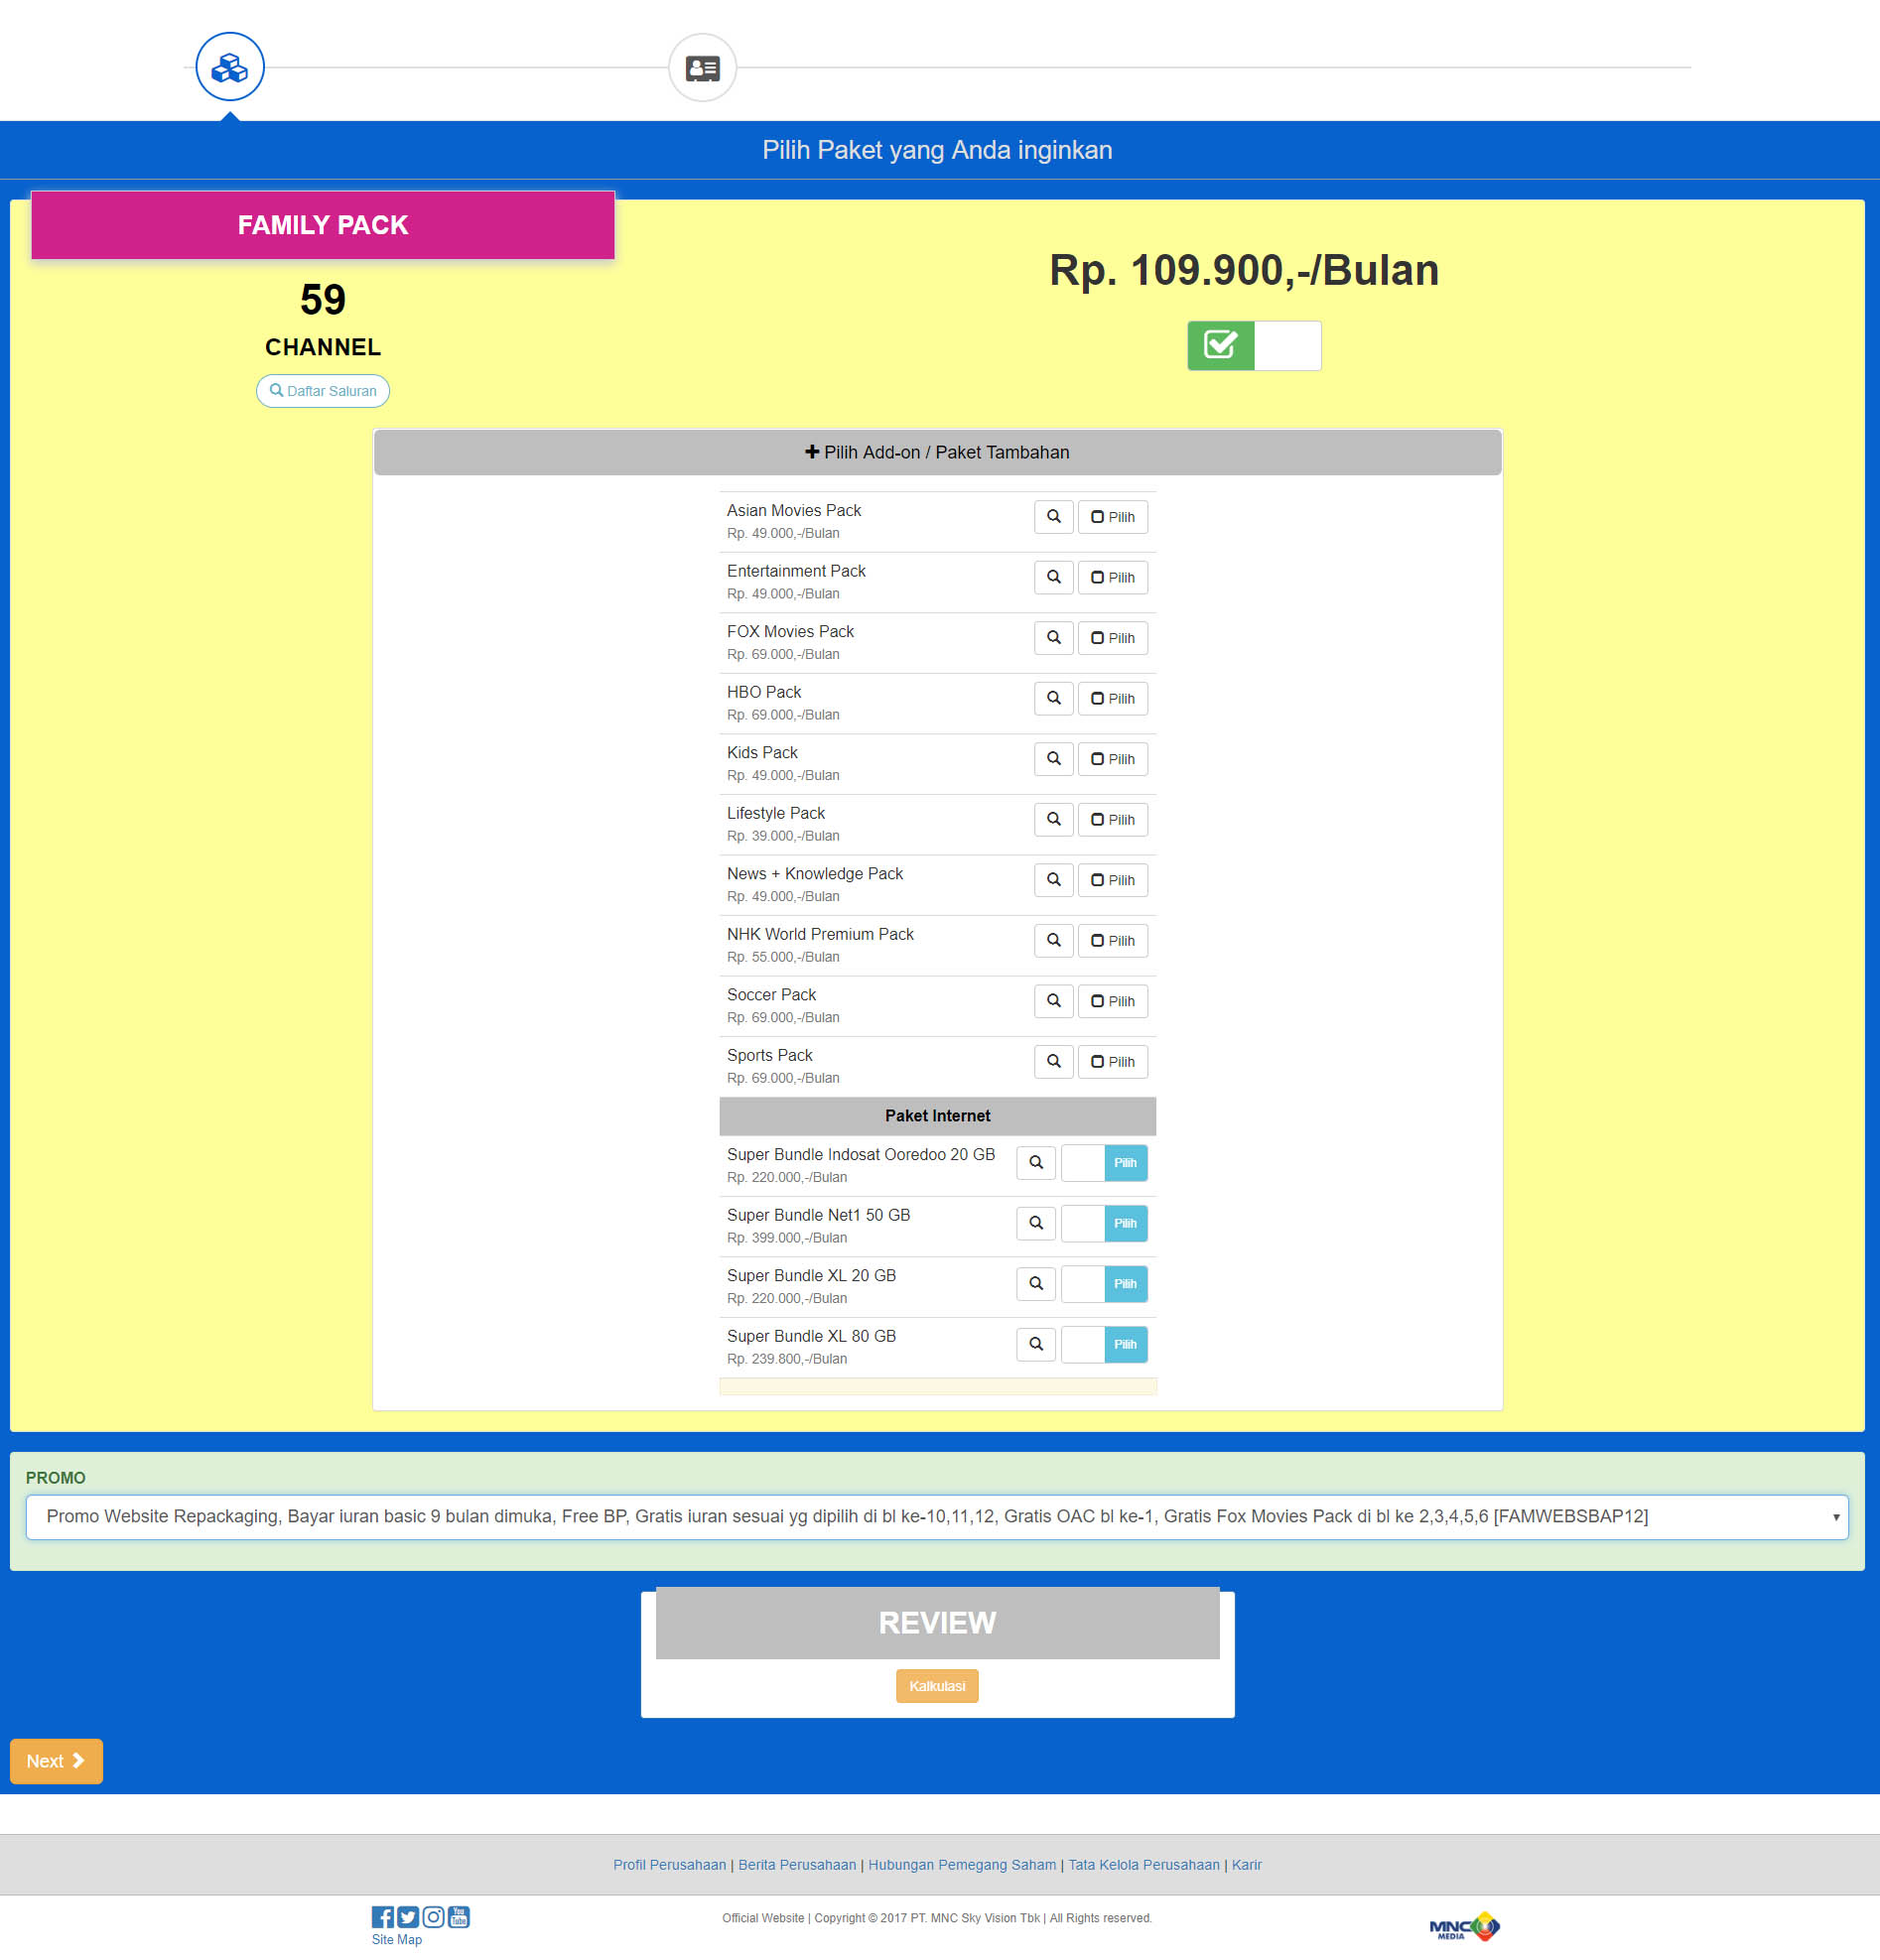The height and width of the screenshot is (1960, 1880).
Task: Click the Next button
Action: click(56, 1761)
